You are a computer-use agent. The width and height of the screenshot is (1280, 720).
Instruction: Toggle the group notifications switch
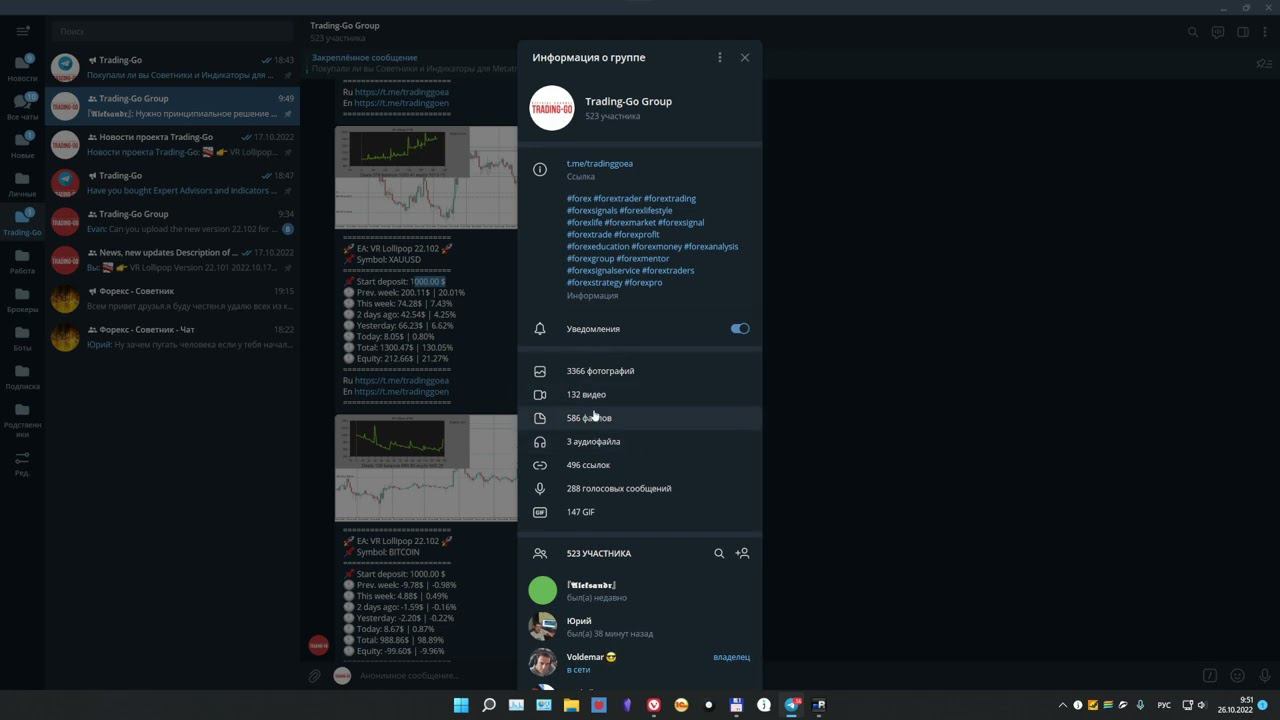point(740,329)
